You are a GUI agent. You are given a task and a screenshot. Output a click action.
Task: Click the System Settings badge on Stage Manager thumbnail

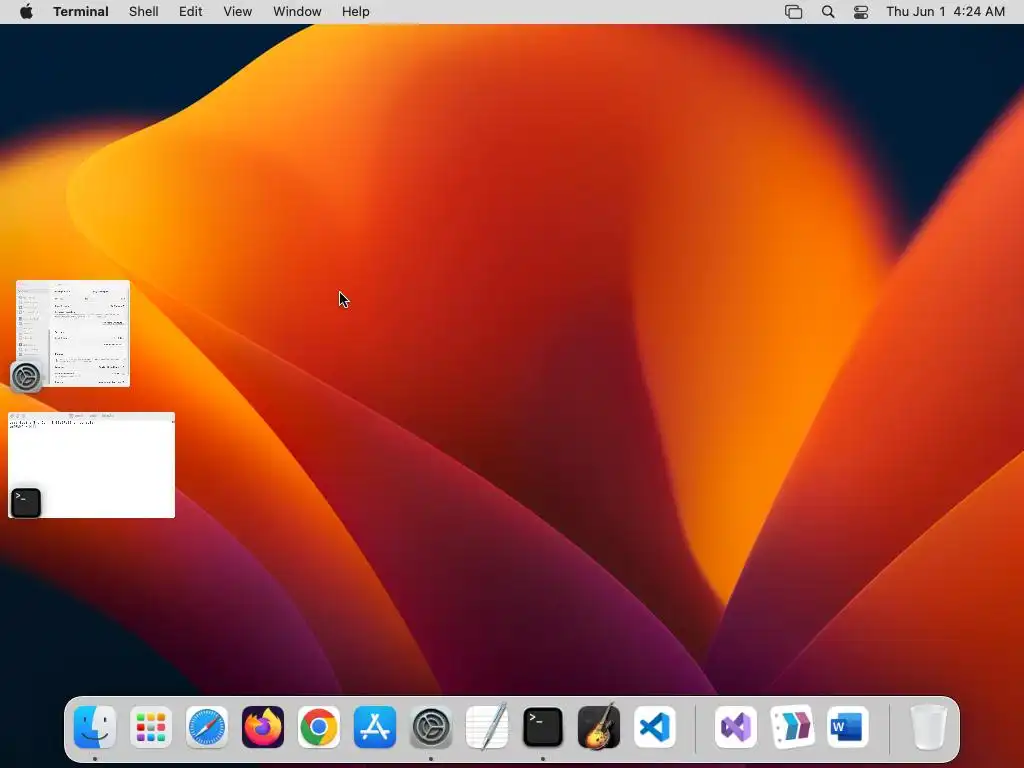26,377
